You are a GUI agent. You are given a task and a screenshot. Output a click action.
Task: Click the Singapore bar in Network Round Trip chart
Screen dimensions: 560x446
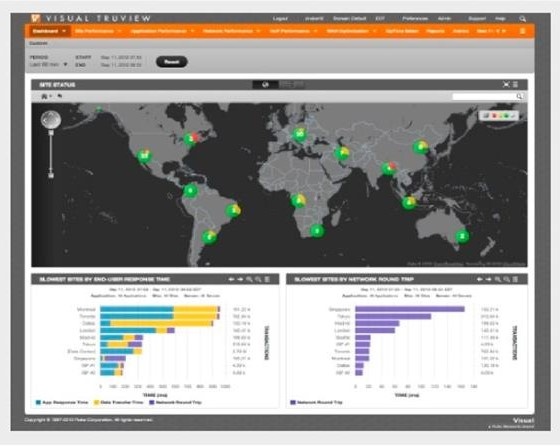410,309
